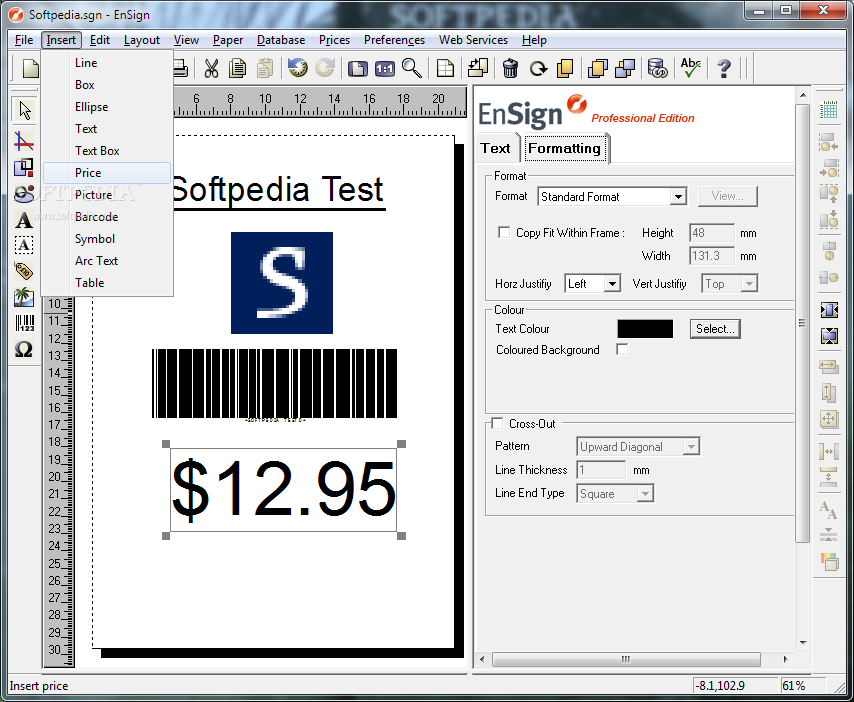This screenshot has width=854, height=702.
Task: Switch to the Formatting tab
Action: click(564, 148)
